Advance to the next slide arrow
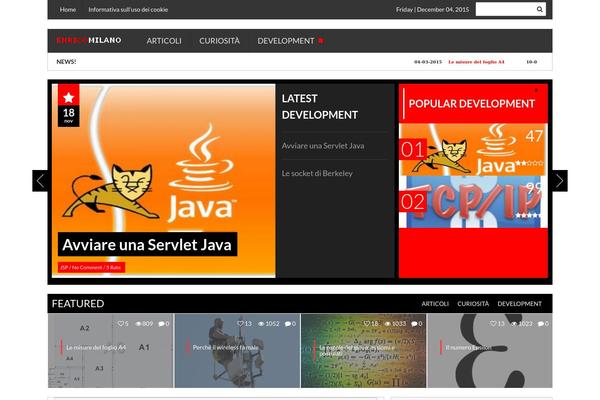 pos(560,181)
